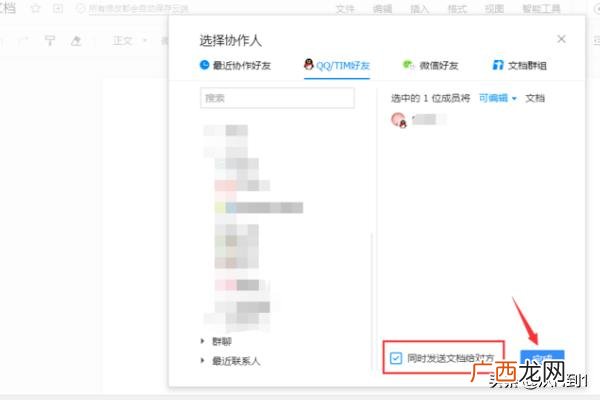Viewport: 600px width, 400px height.
Task: Click the clear formatting eraser icon
Action: (x=76, y=40)
